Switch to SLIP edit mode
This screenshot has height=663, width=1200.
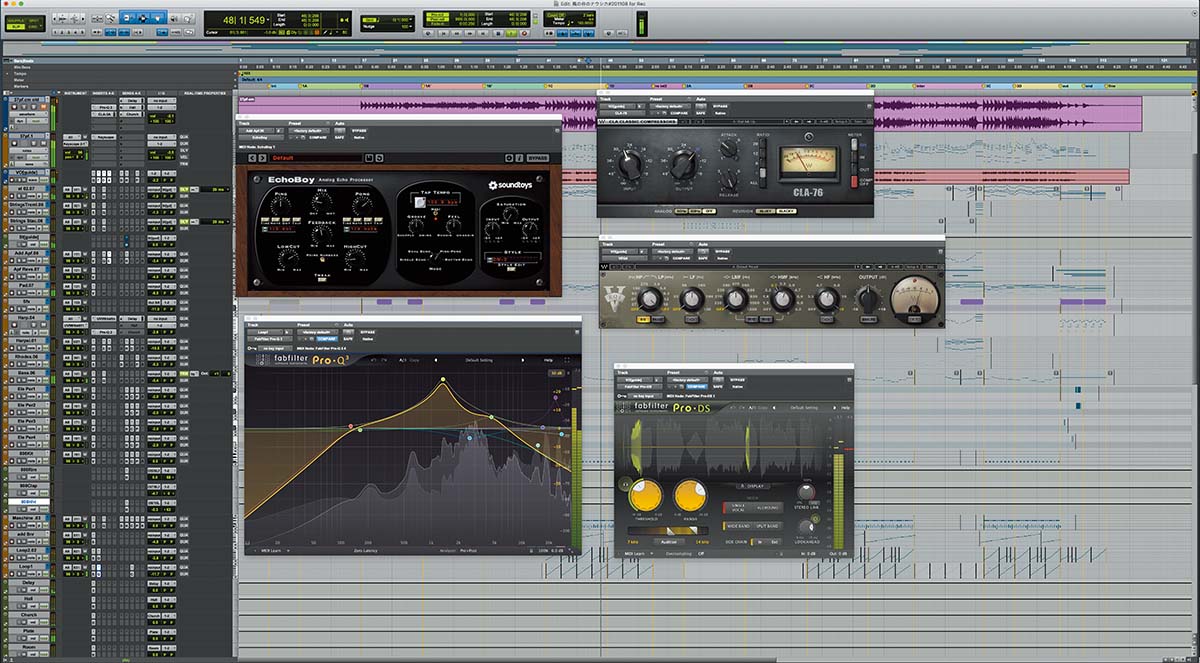point(16,27)
